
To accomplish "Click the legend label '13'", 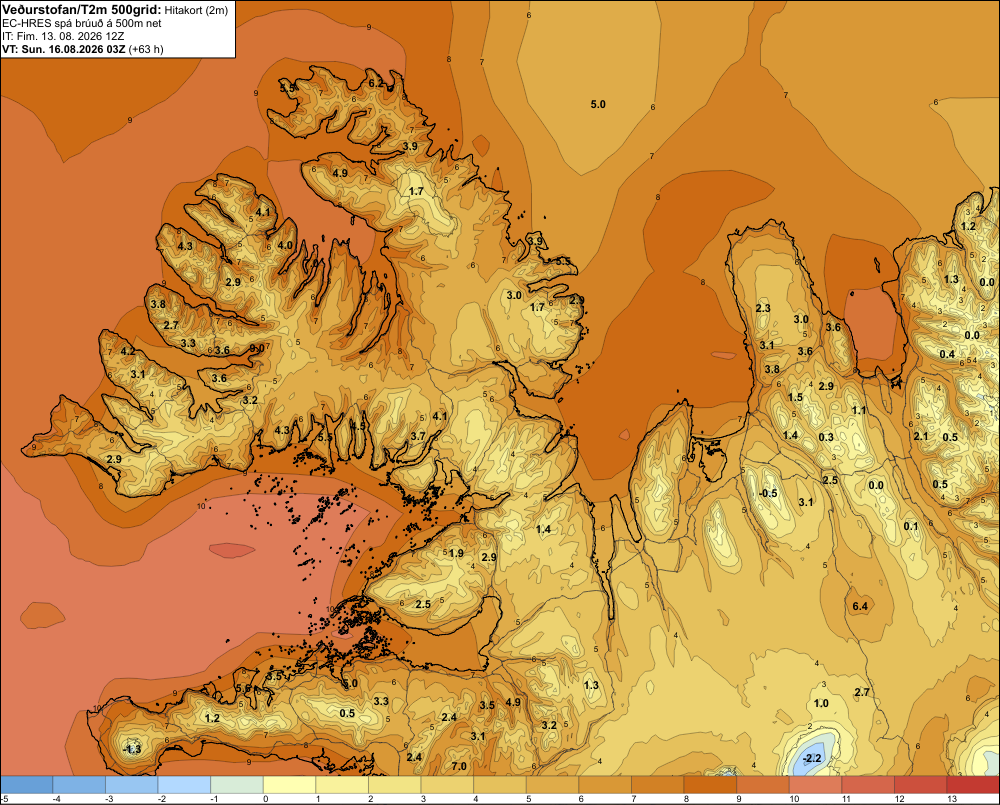I will 952,799.
